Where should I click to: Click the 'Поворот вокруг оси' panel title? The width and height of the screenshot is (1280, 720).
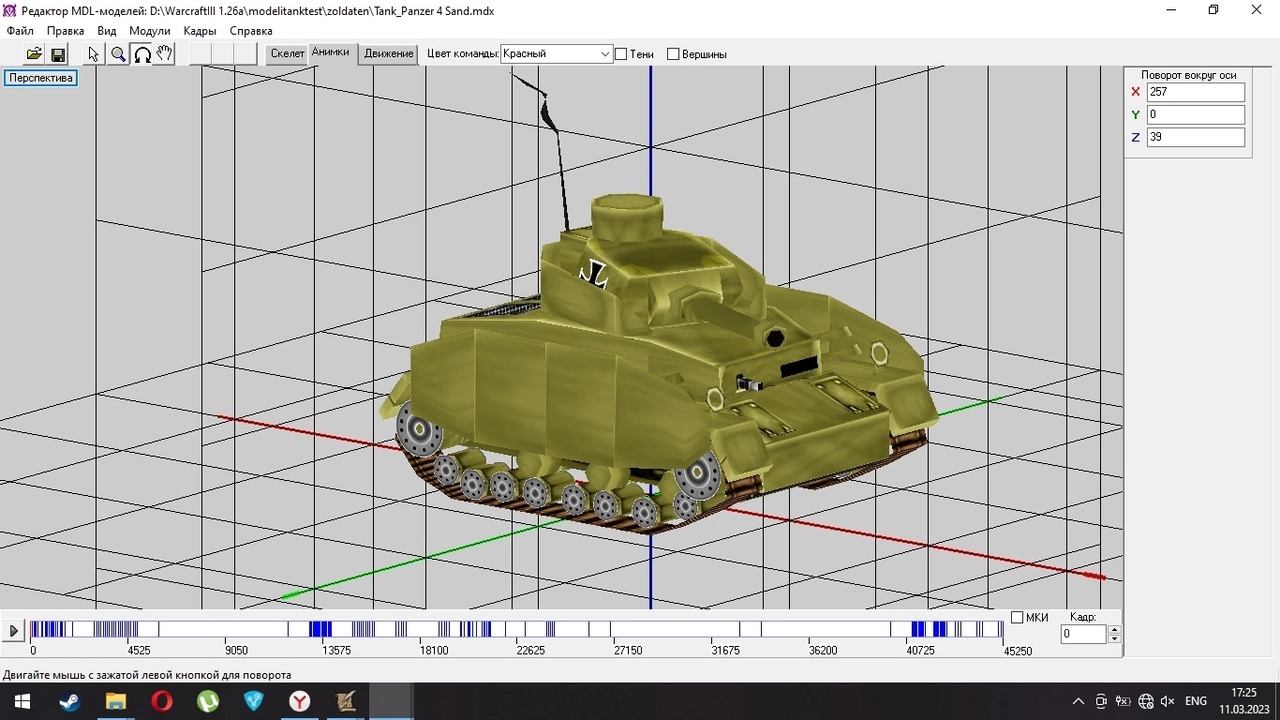pos(1188,75)
